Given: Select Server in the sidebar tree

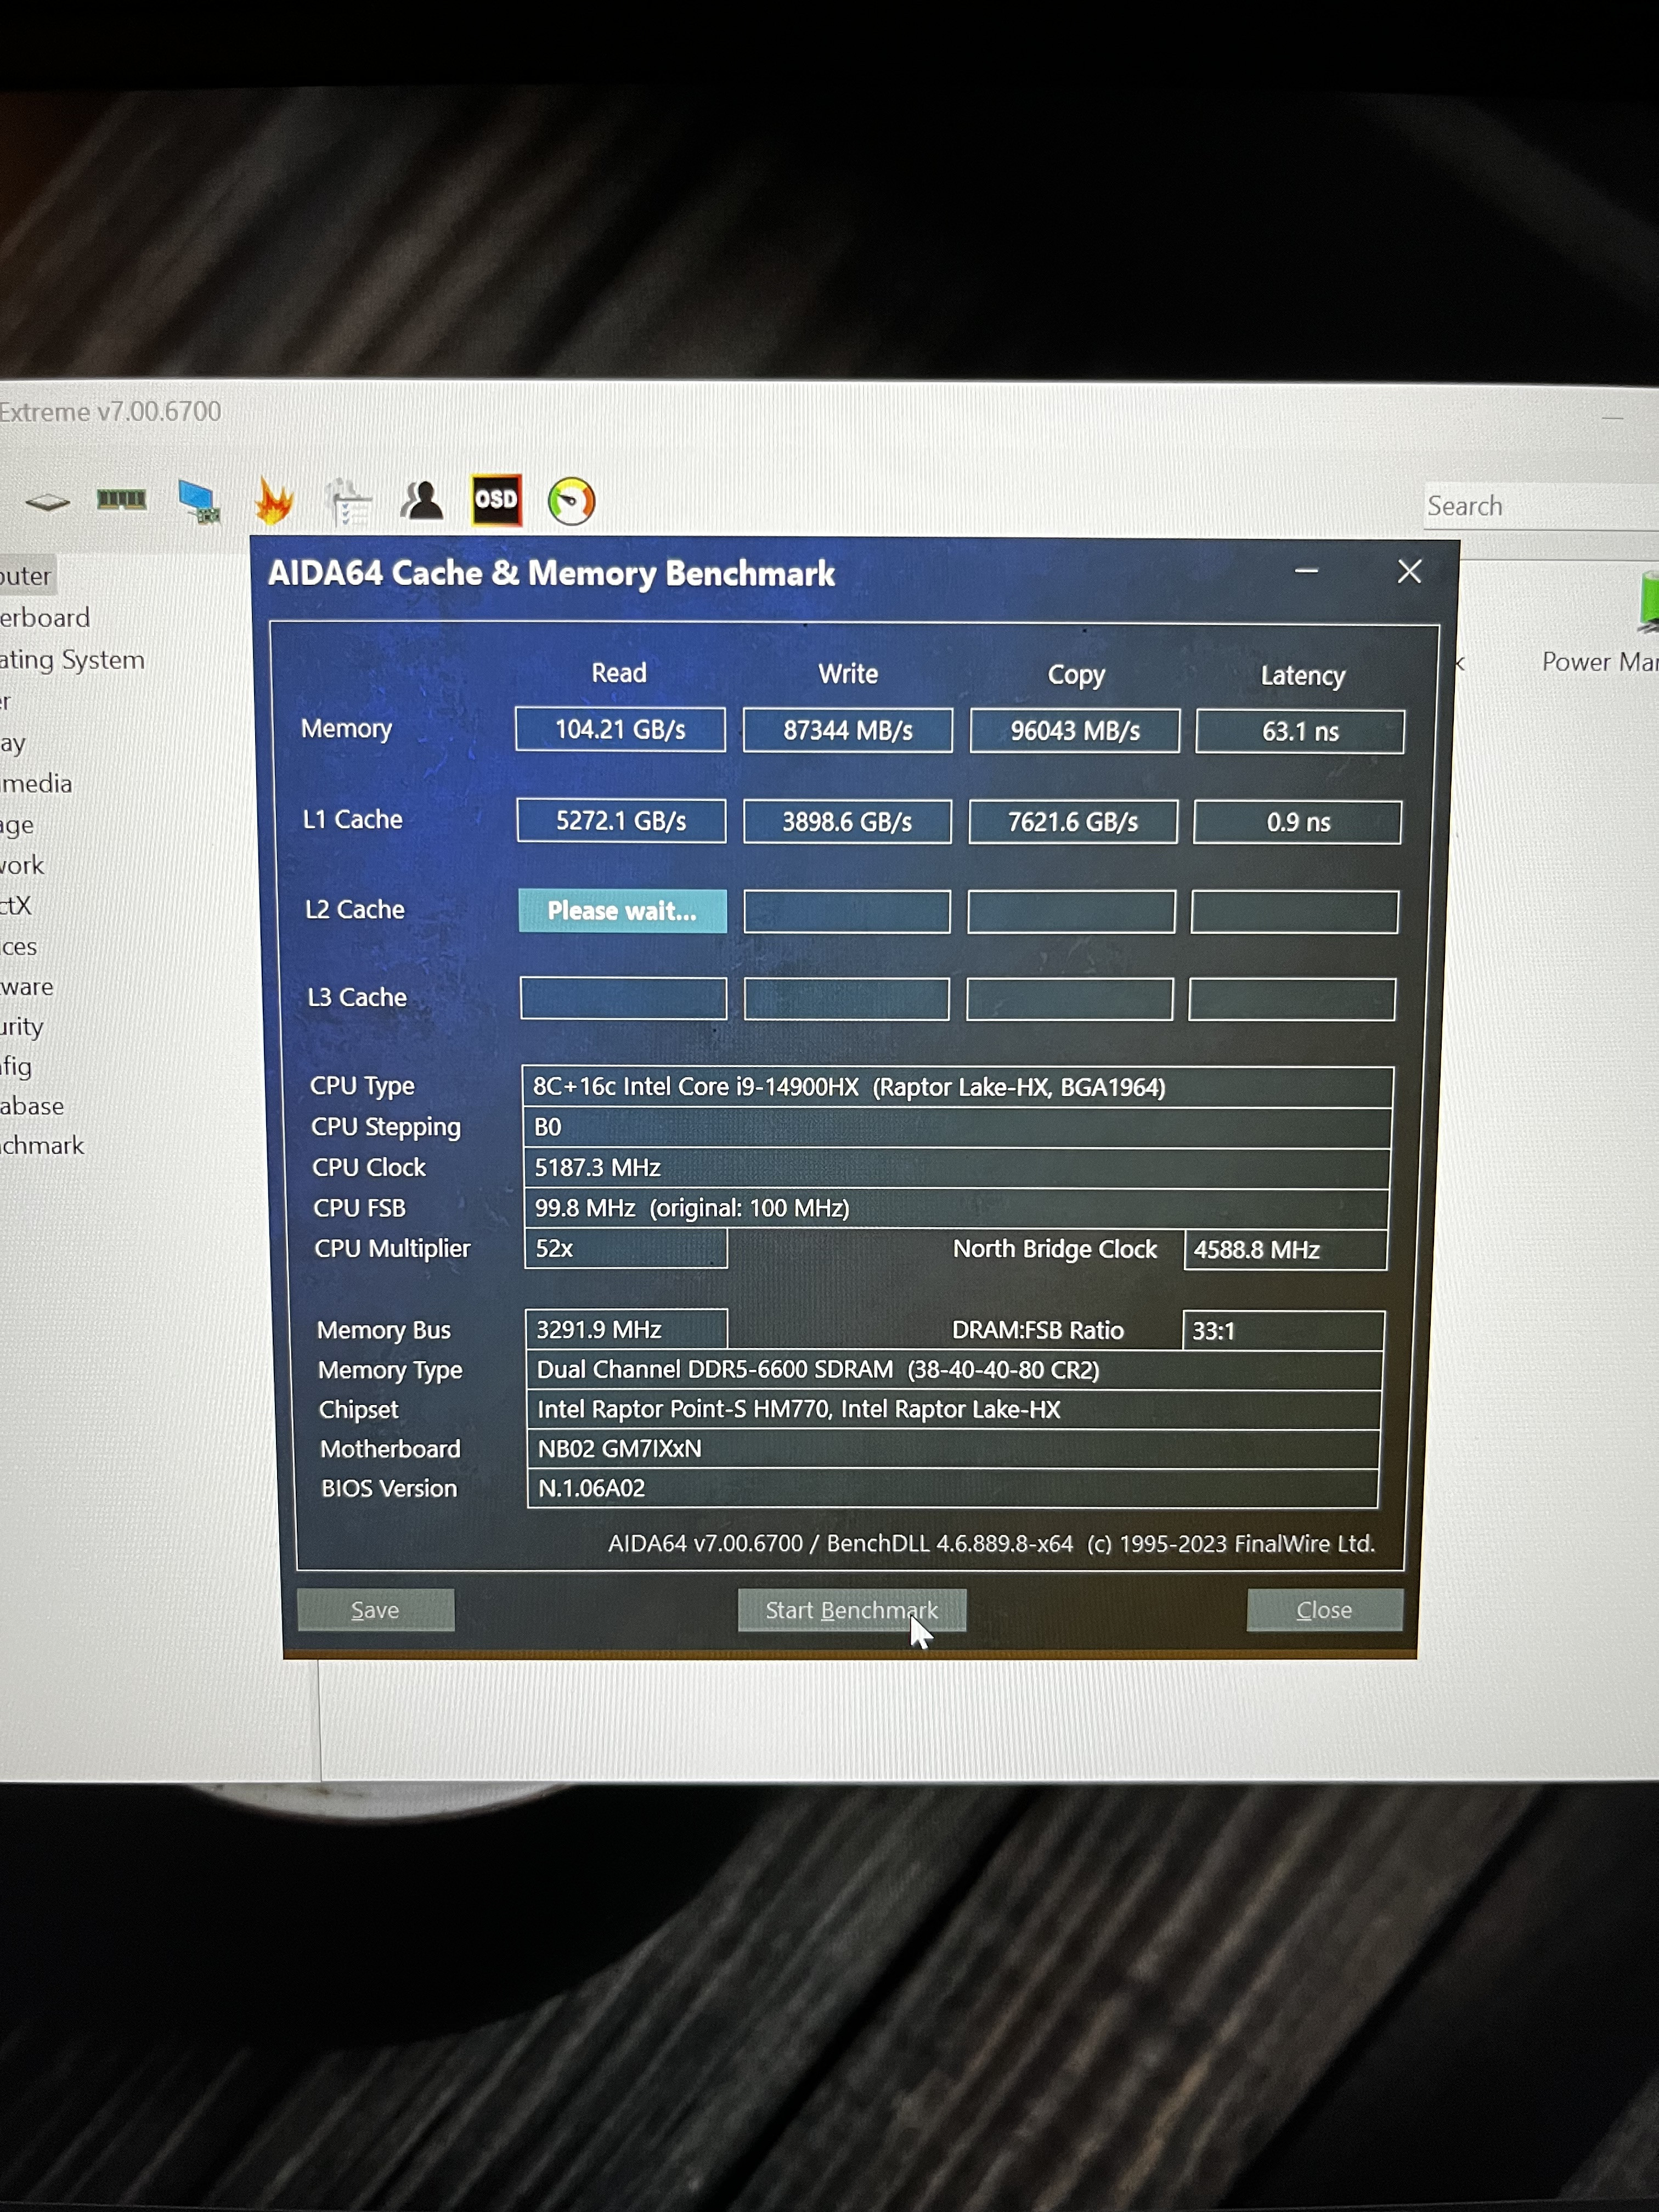Looking at the screenshot, I should pyautogui.click(x=6, y=701).
